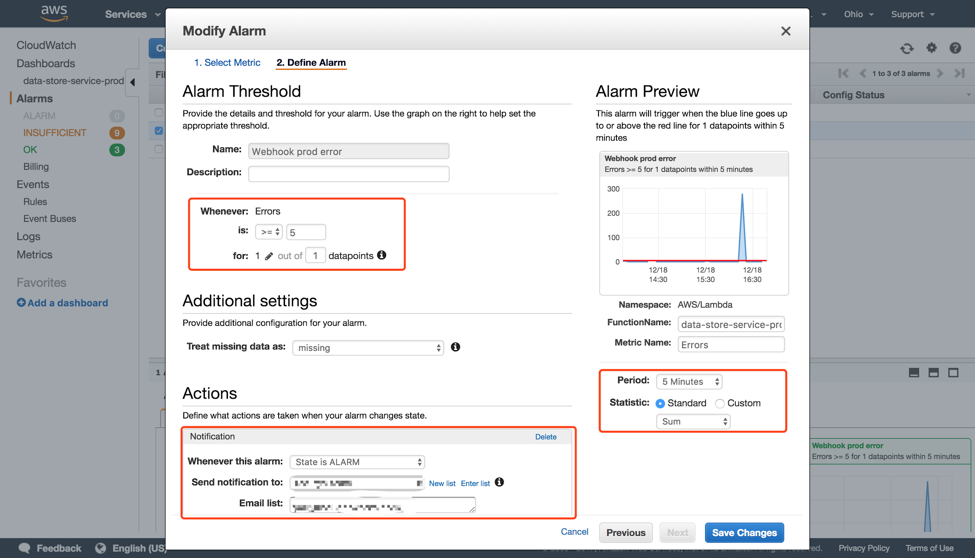Click the pencil edit icon beside datapoints
975x558 pixels.
coord(269,256)
